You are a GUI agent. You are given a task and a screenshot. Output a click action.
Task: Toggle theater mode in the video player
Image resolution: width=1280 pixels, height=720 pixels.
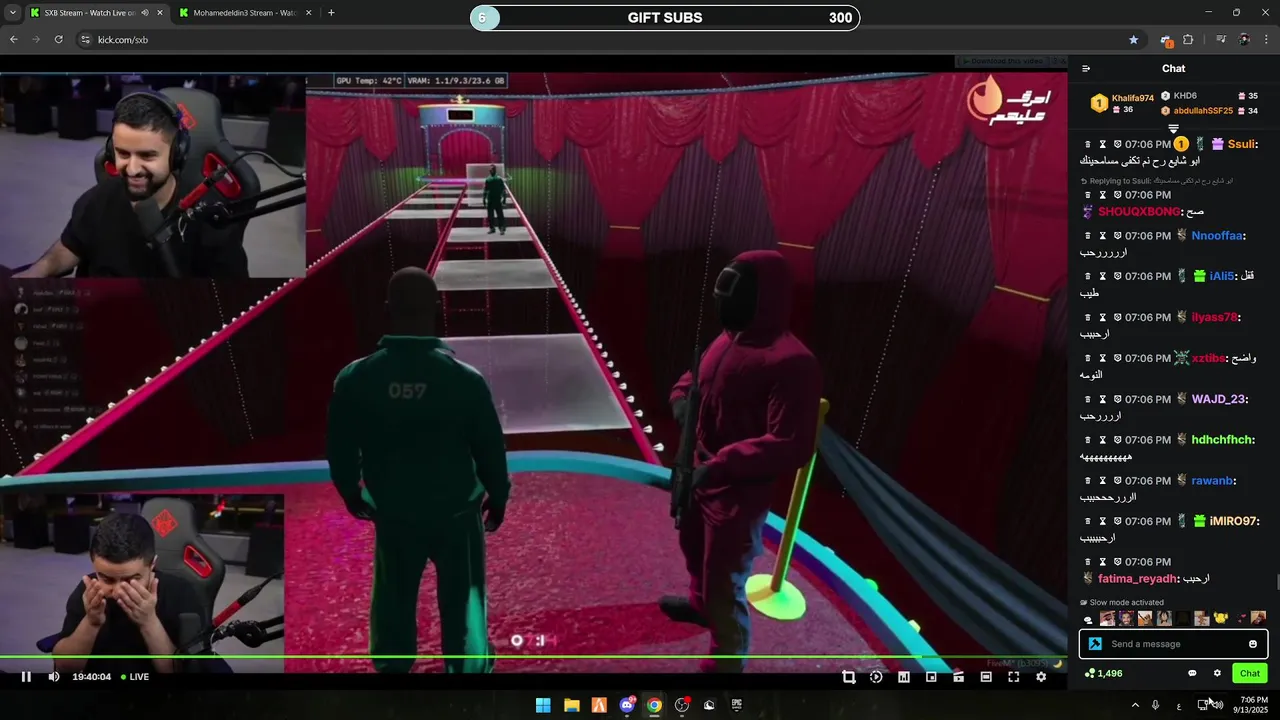(x=986, y=677)
